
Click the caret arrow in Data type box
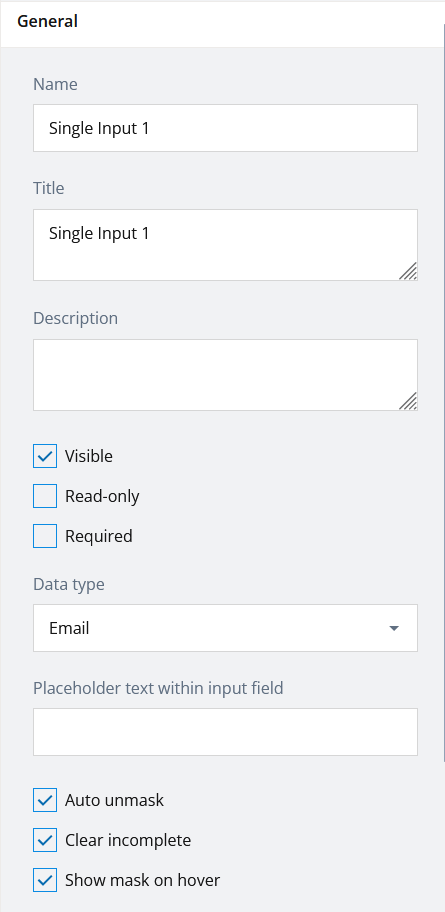394,628
